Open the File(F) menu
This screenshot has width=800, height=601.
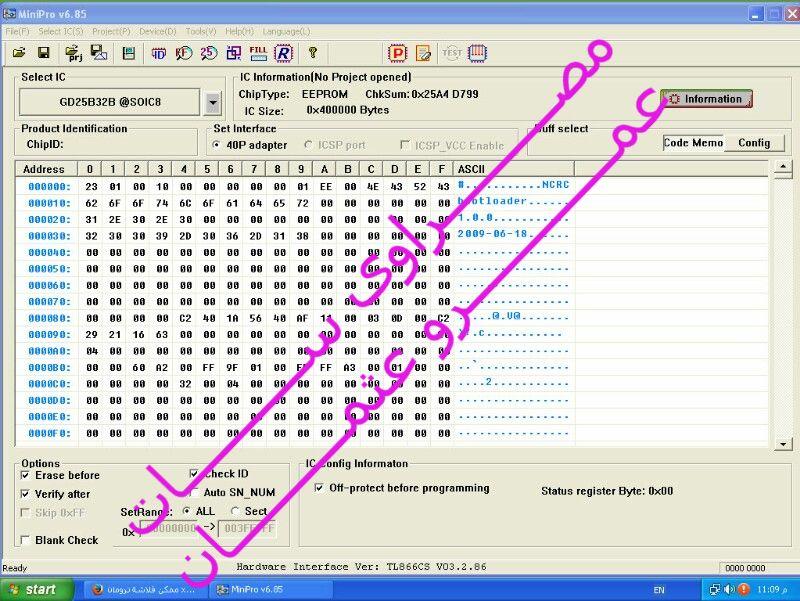point(17,32)
